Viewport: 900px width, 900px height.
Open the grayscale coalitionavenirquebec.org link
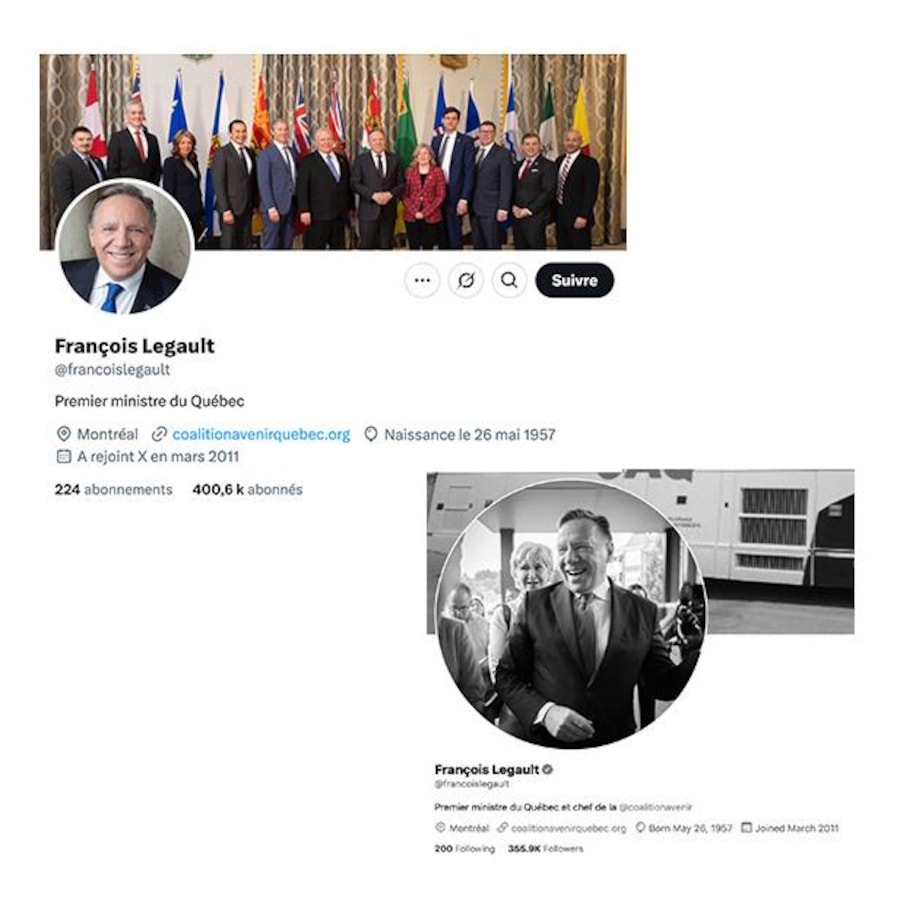pyautogui.click(x=569, y=828)
